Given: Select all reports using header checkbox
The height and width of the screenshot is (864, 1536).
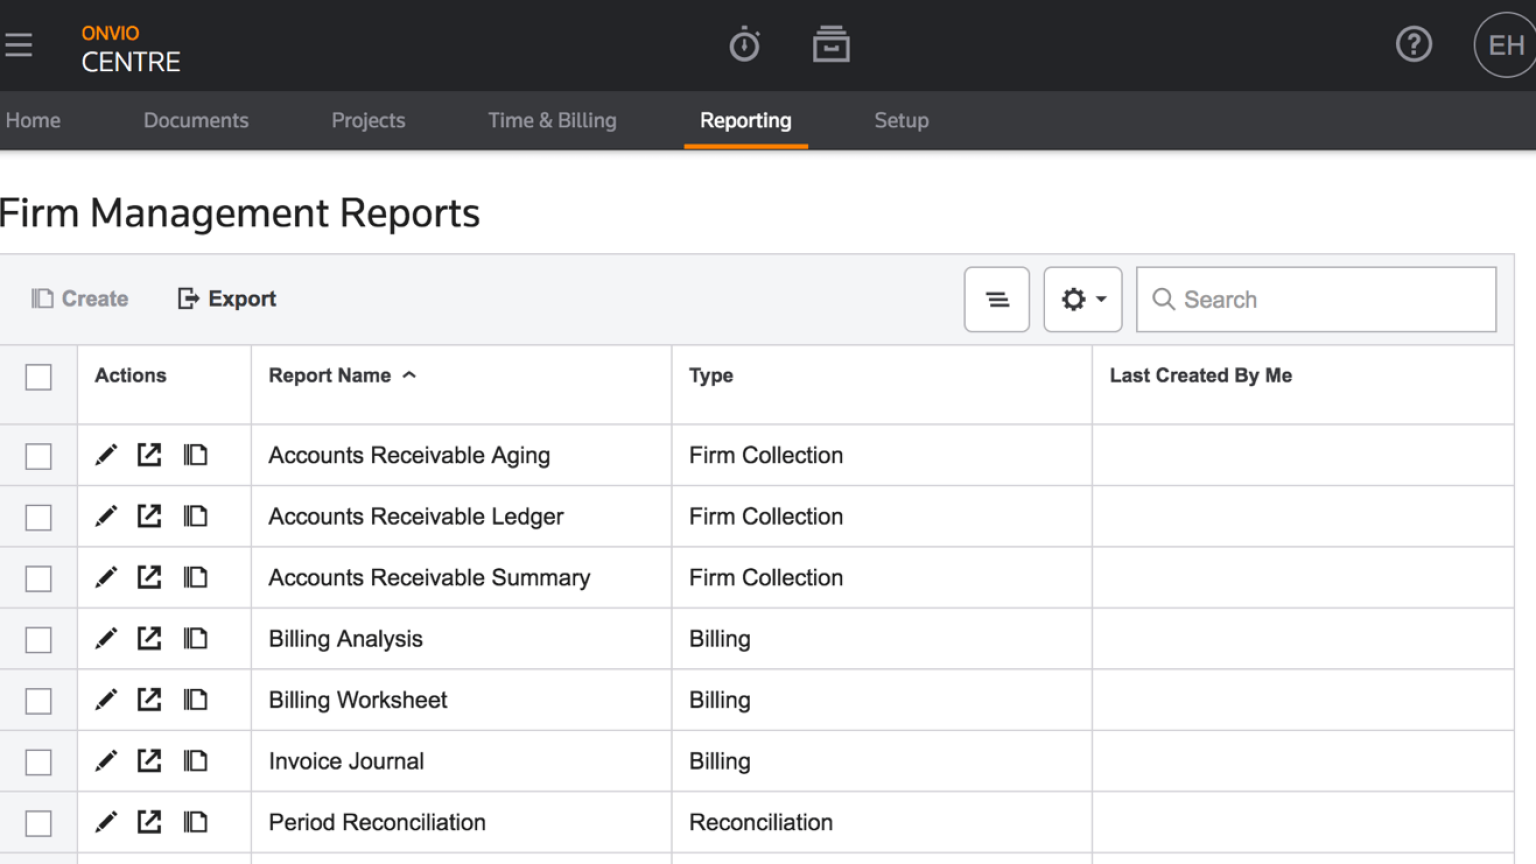Looking at the screenshot, I should (x=38, y=377).
